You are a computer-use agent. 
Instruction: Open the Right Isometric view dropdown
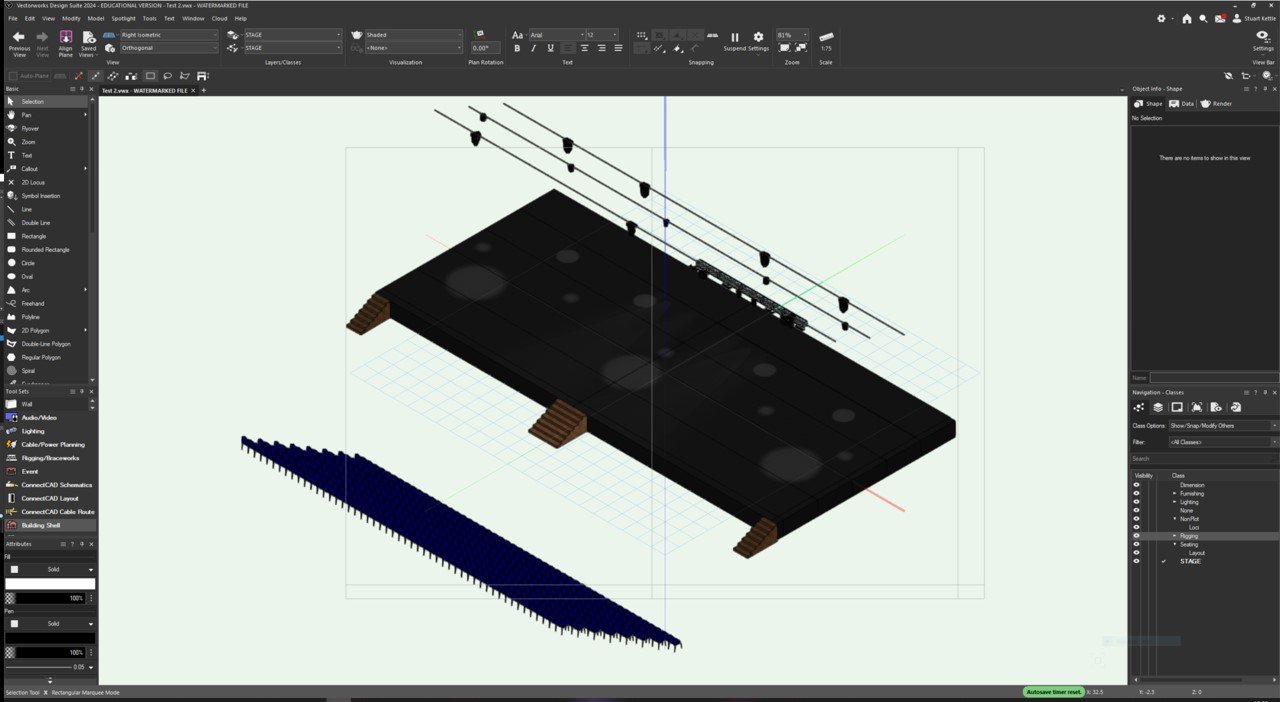(168, 35)
